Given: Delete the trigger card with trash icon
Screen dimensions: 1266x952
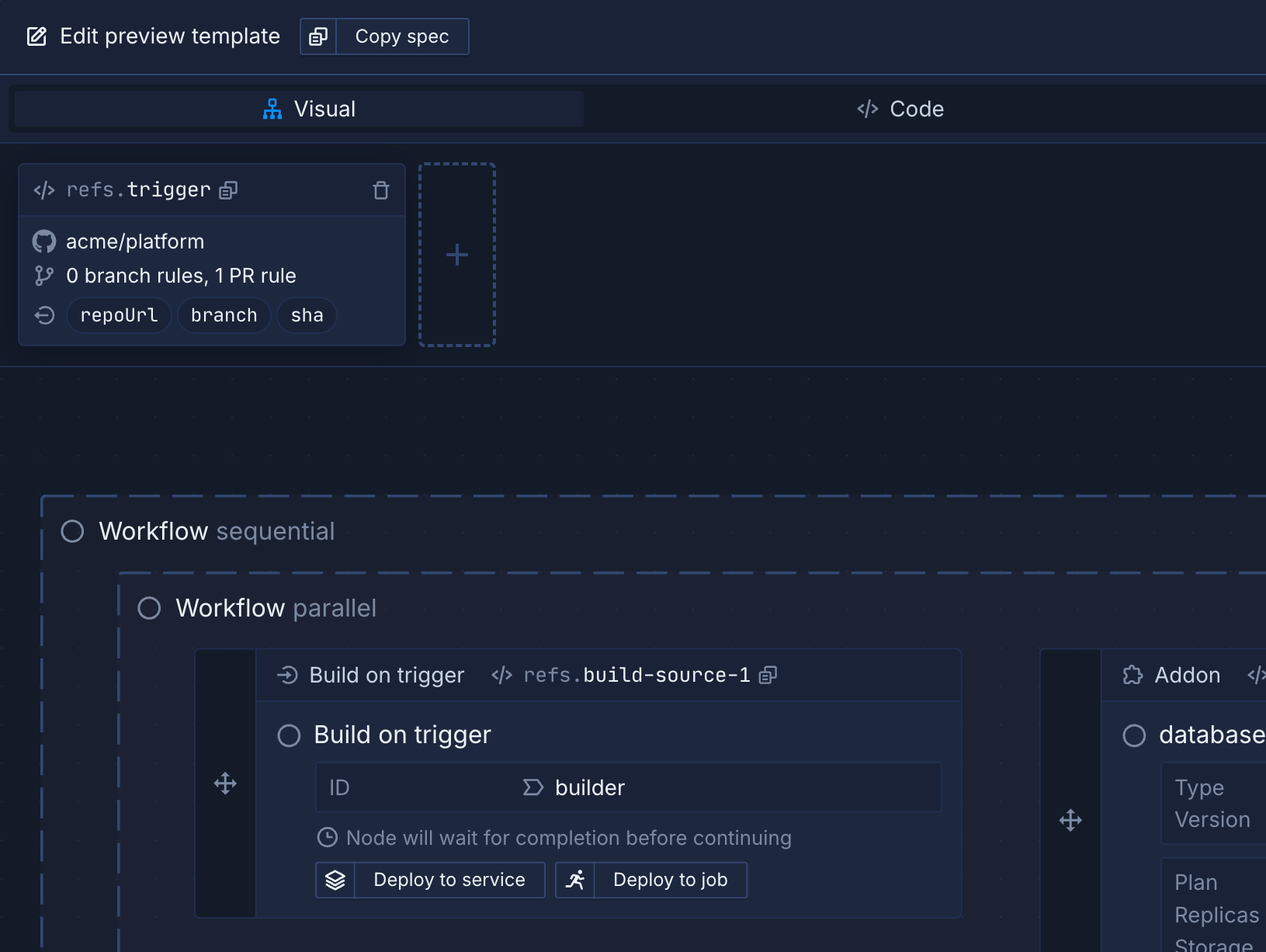Looking at the screenshot, I should (x=381, y=190).
